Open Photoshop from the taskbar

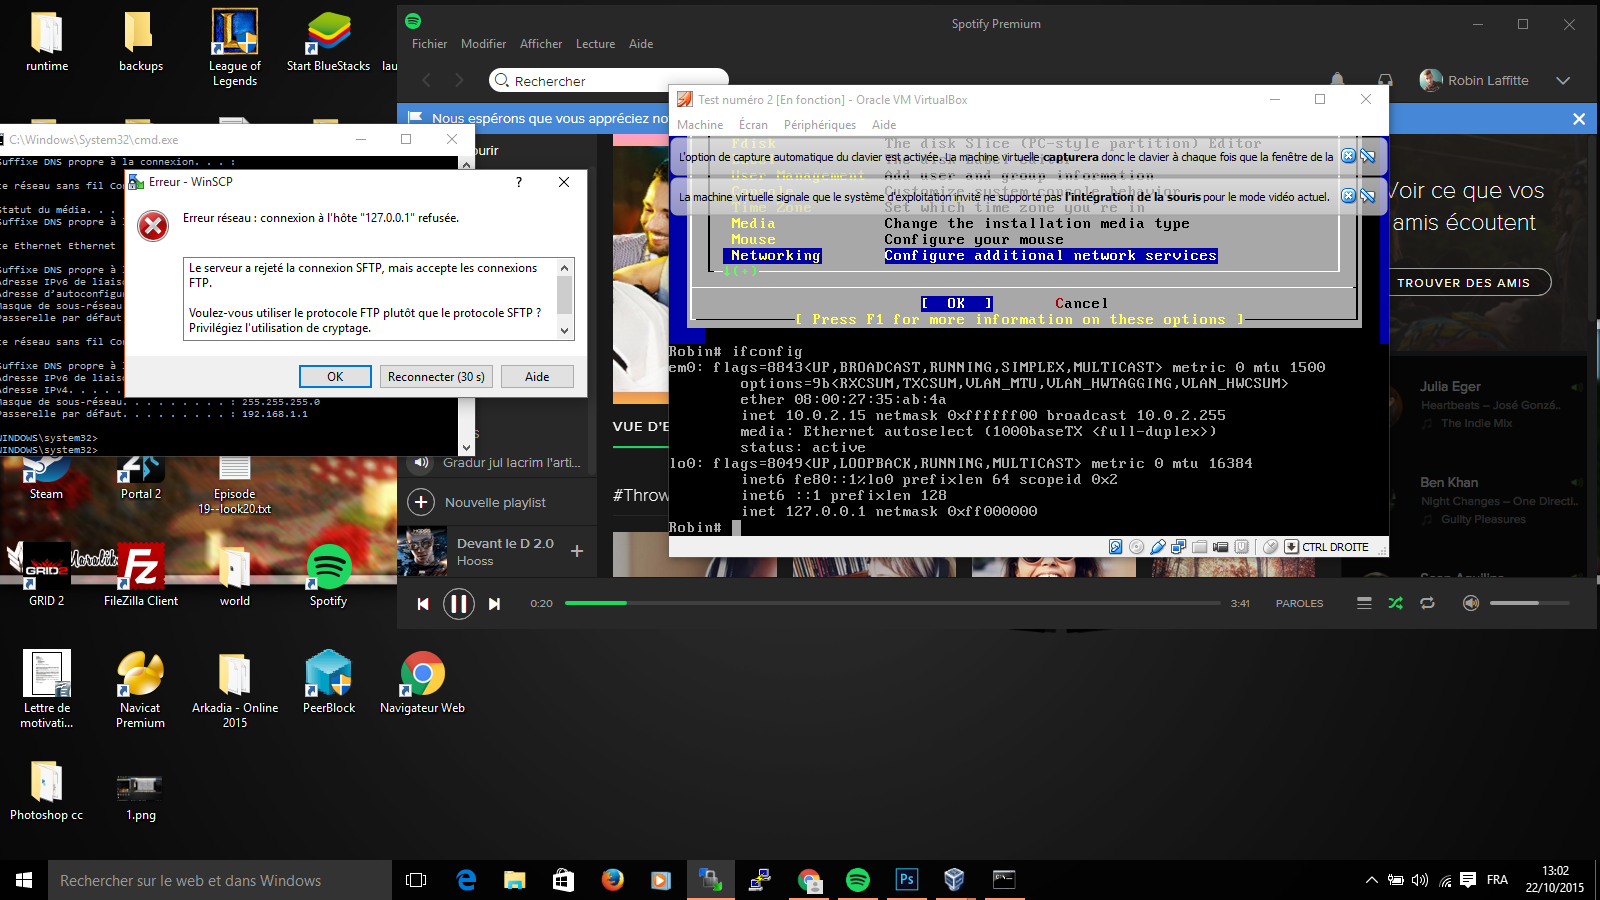coord(906,880)
